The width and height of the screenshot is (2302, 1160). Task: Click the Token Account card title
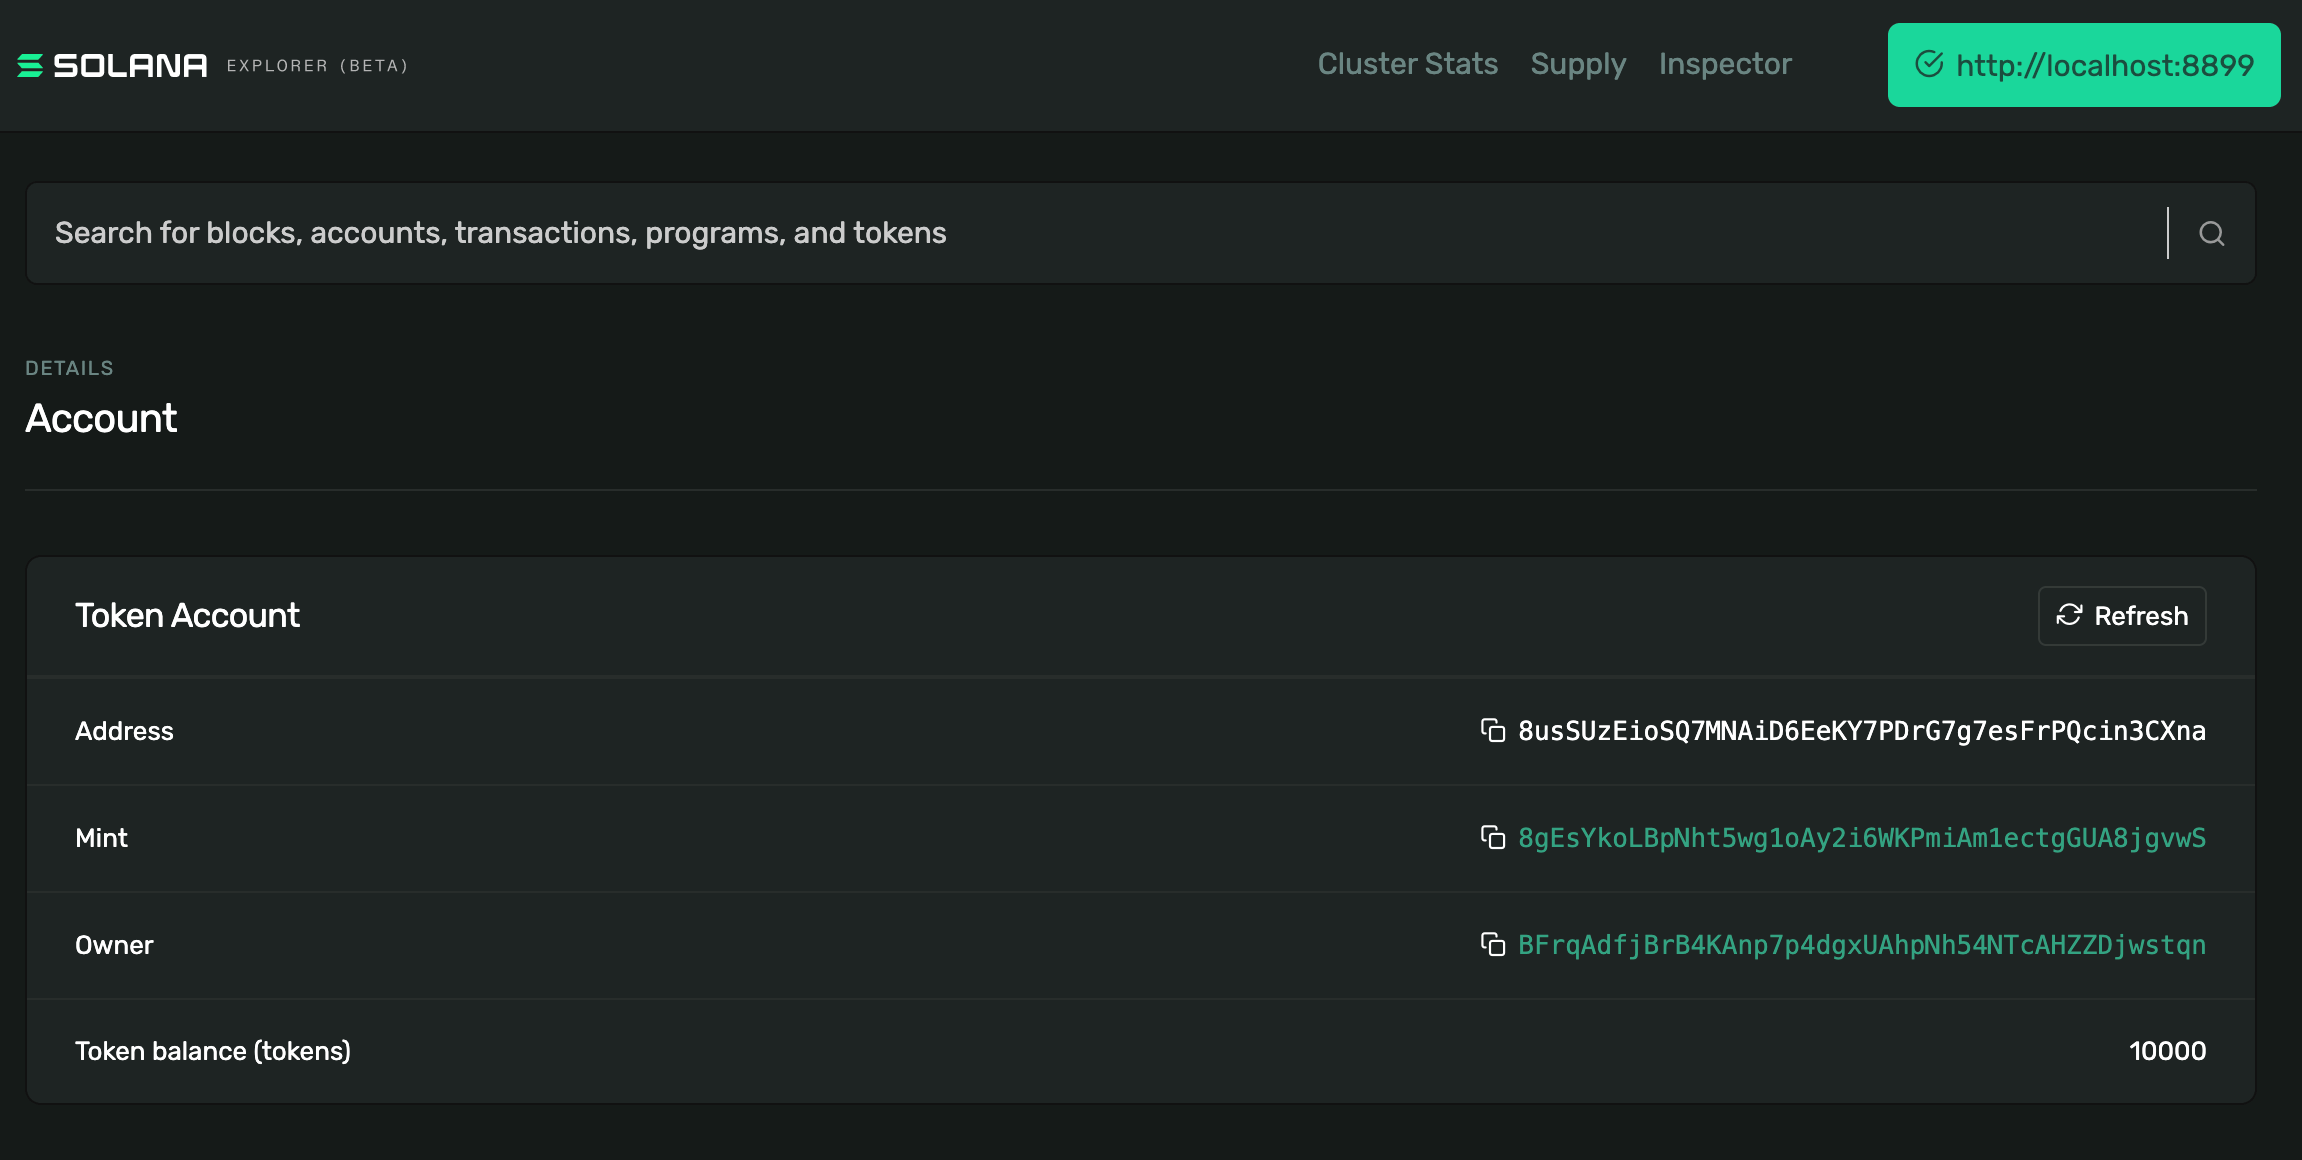point(187,615)
